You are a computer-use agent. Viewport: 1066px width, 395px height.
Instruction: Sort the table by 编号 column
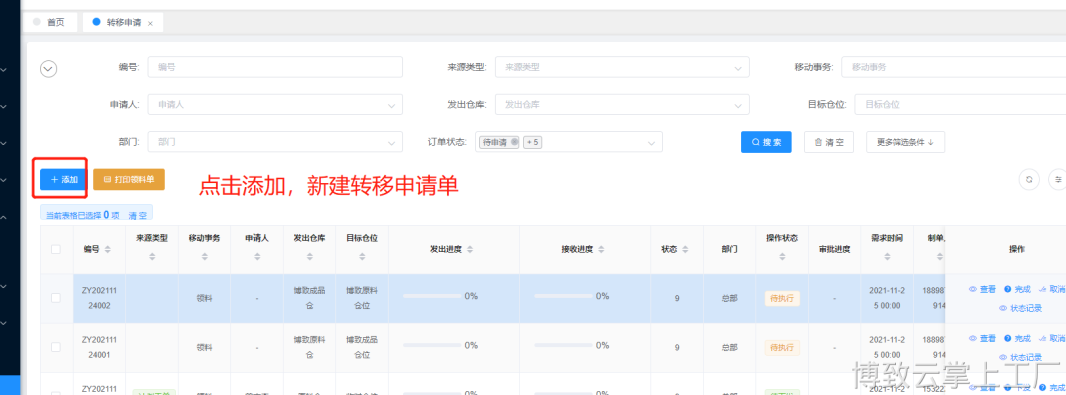click(x=107, y=250)
